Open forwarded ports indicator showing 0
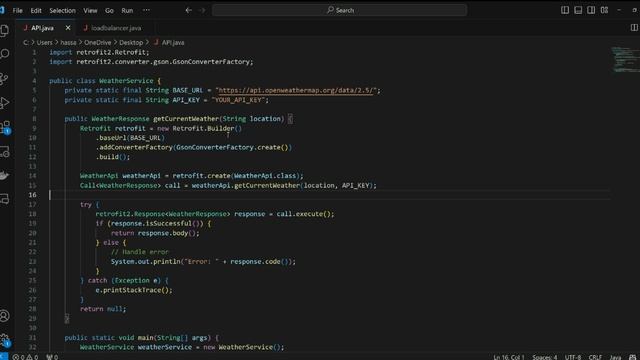The width and height of the screenshot is (640, 360). [52, 357]
